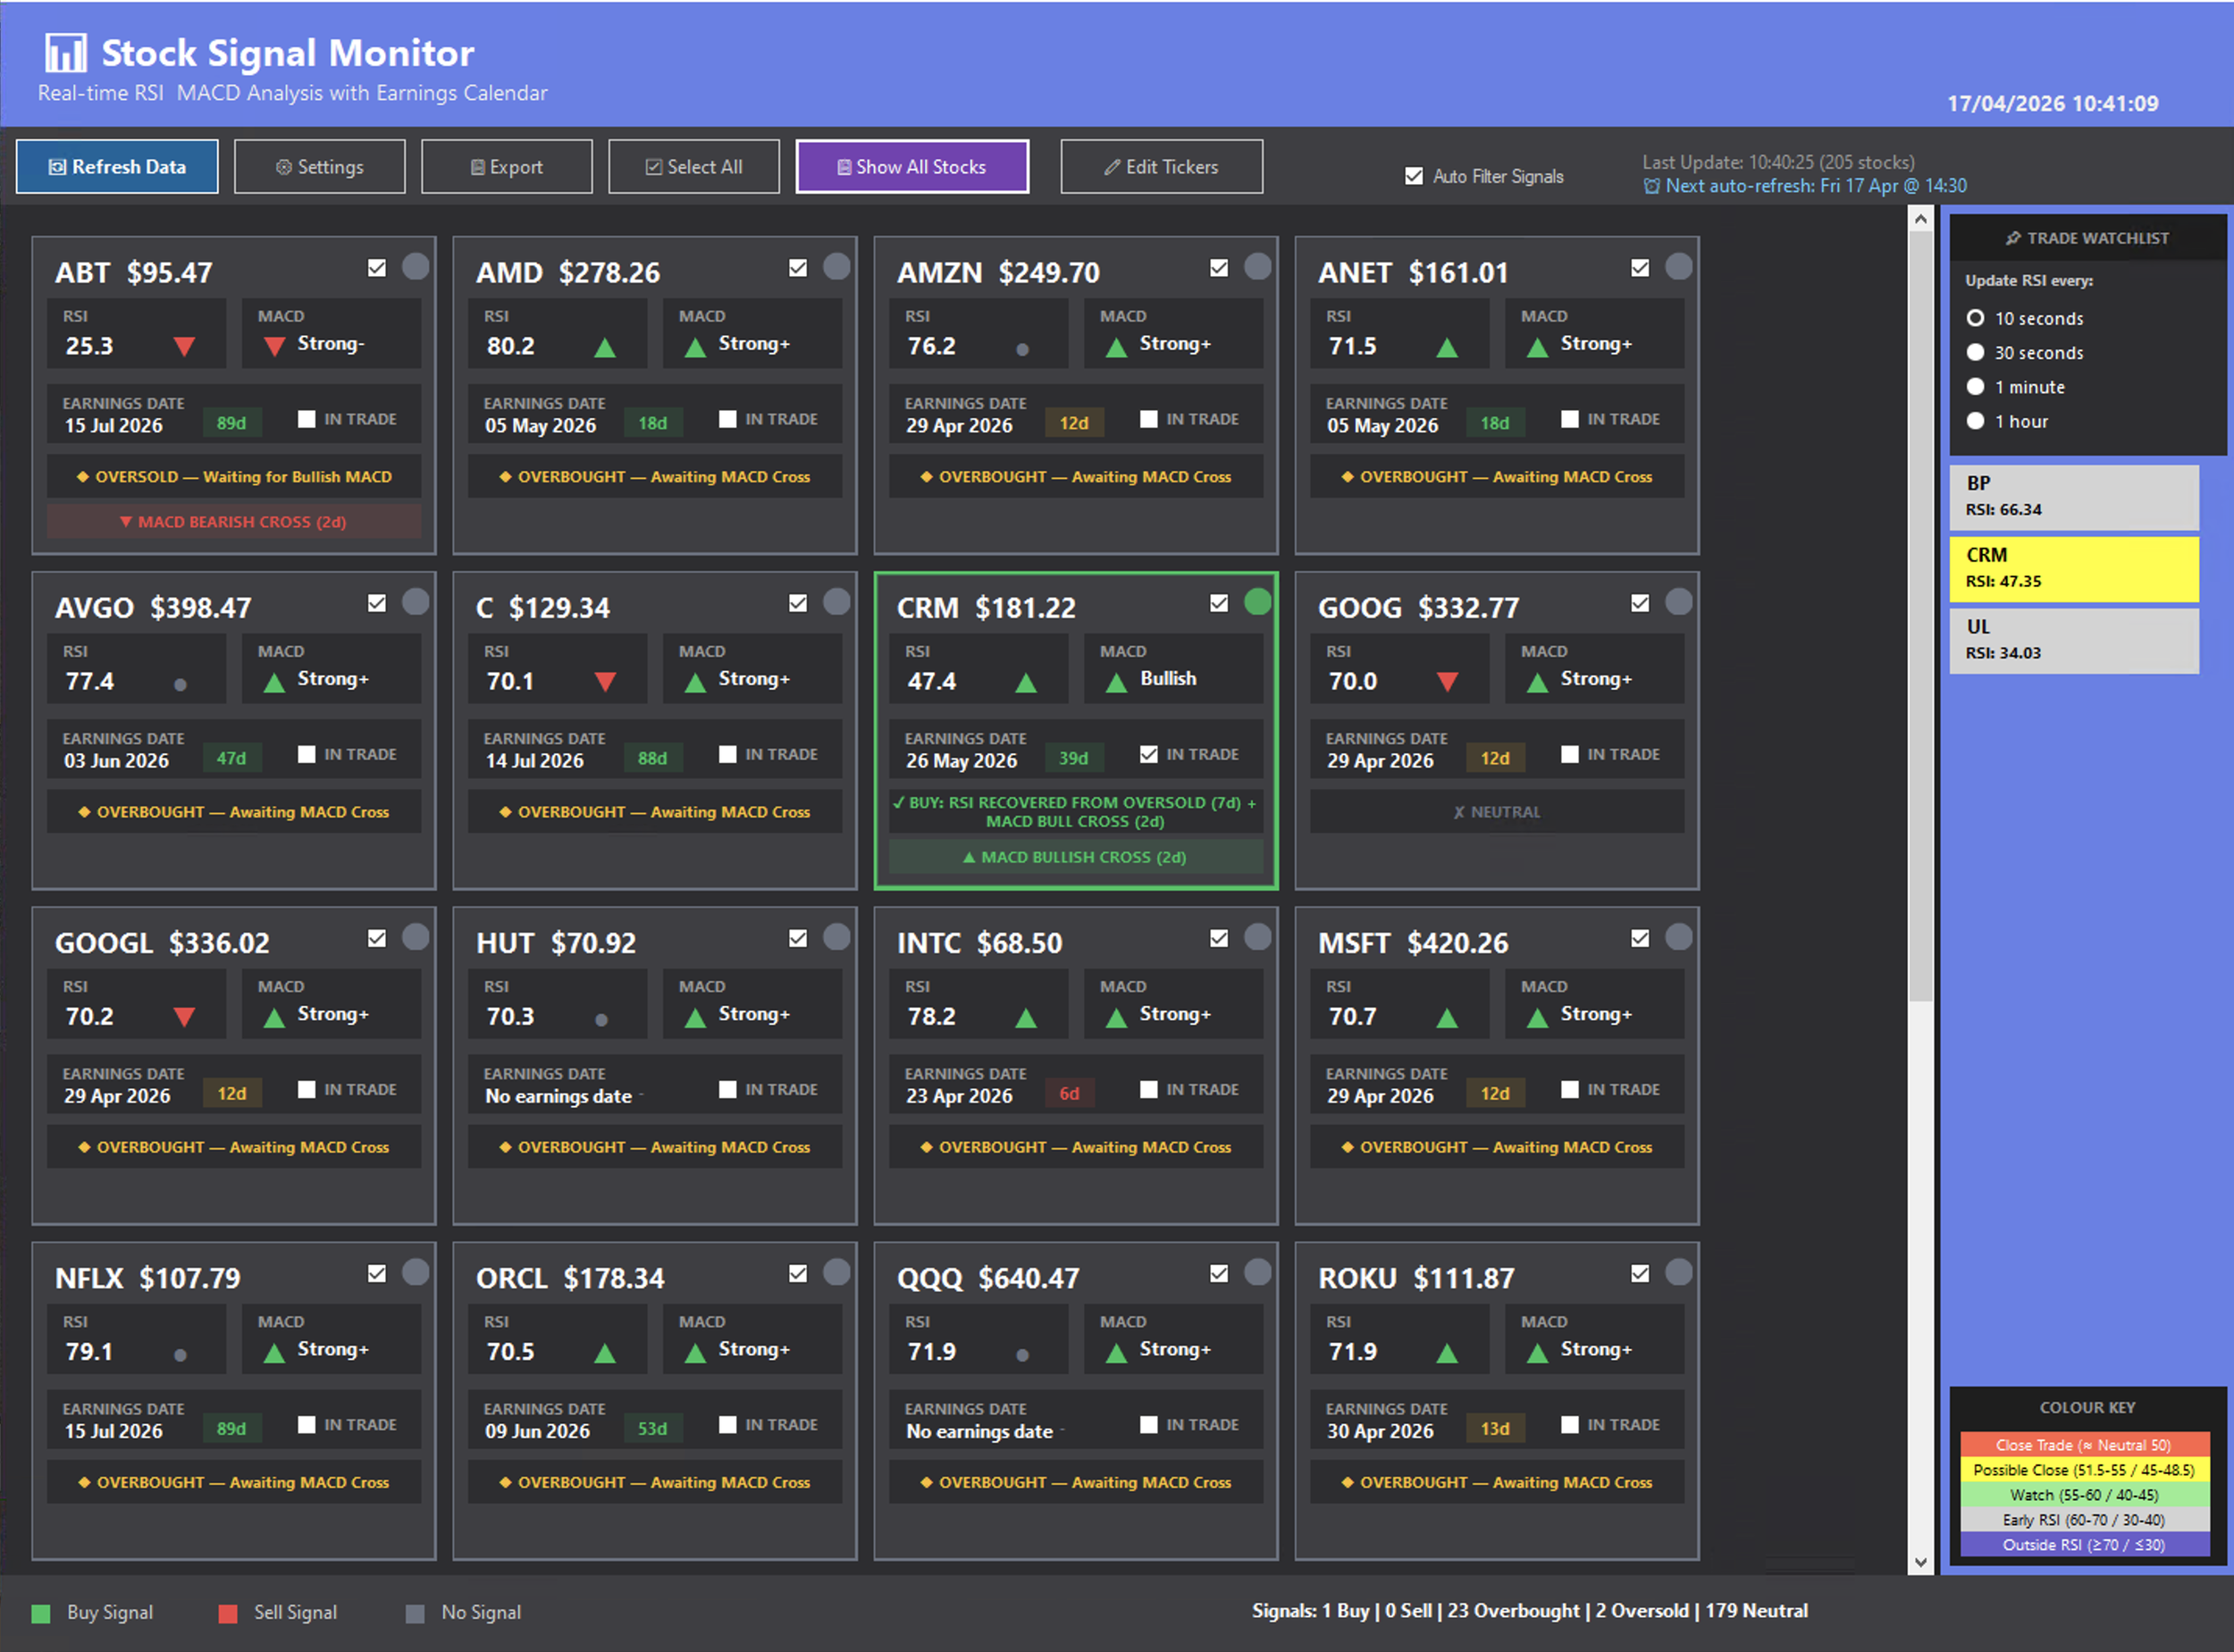Click the CRM MACD Bullish Cross (2d) banner
Screen dimensions: 2234x1652
coord(1075,856)
